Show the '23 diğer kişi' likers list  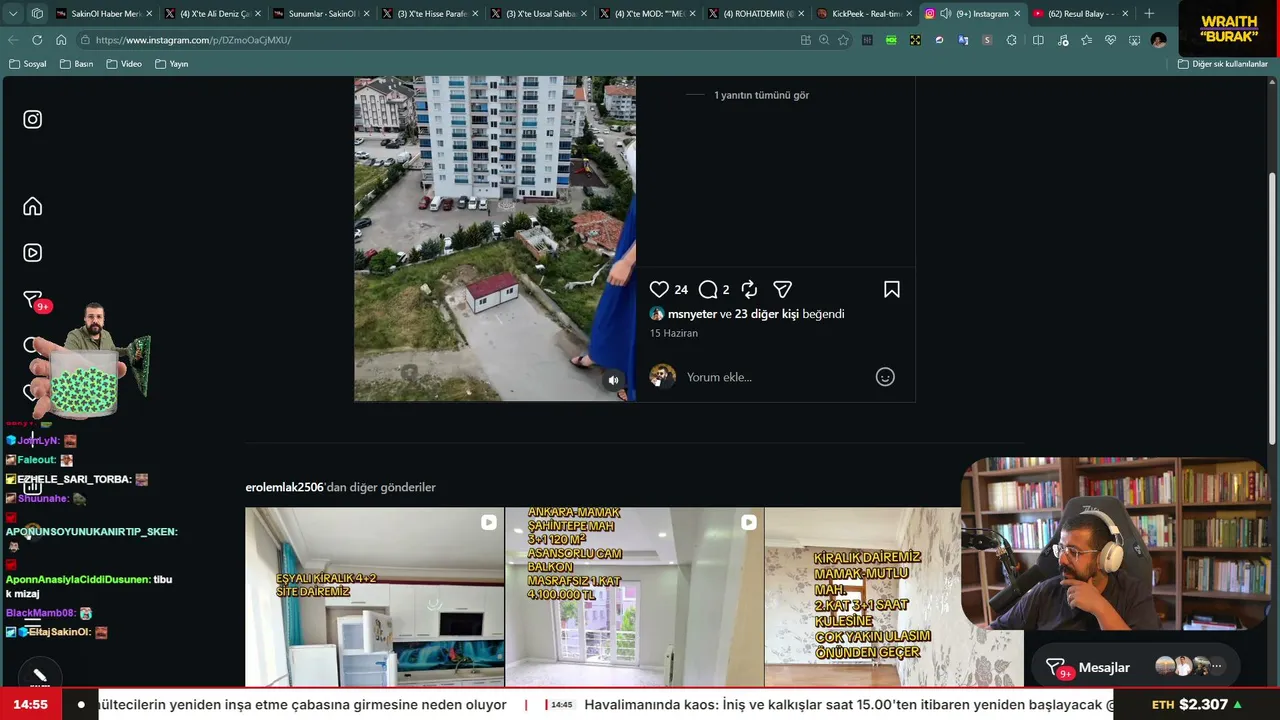click(767, 314)
